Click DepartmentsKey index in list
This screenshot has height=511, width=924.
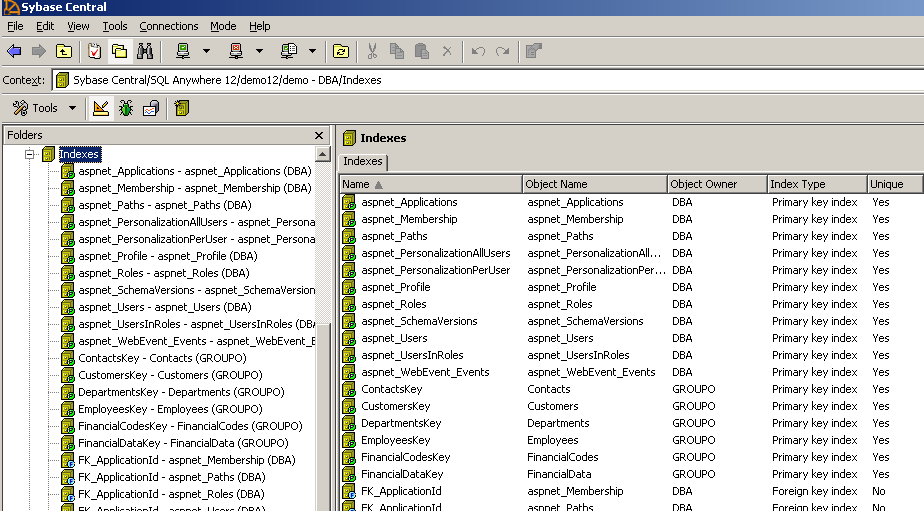(401, 424)
